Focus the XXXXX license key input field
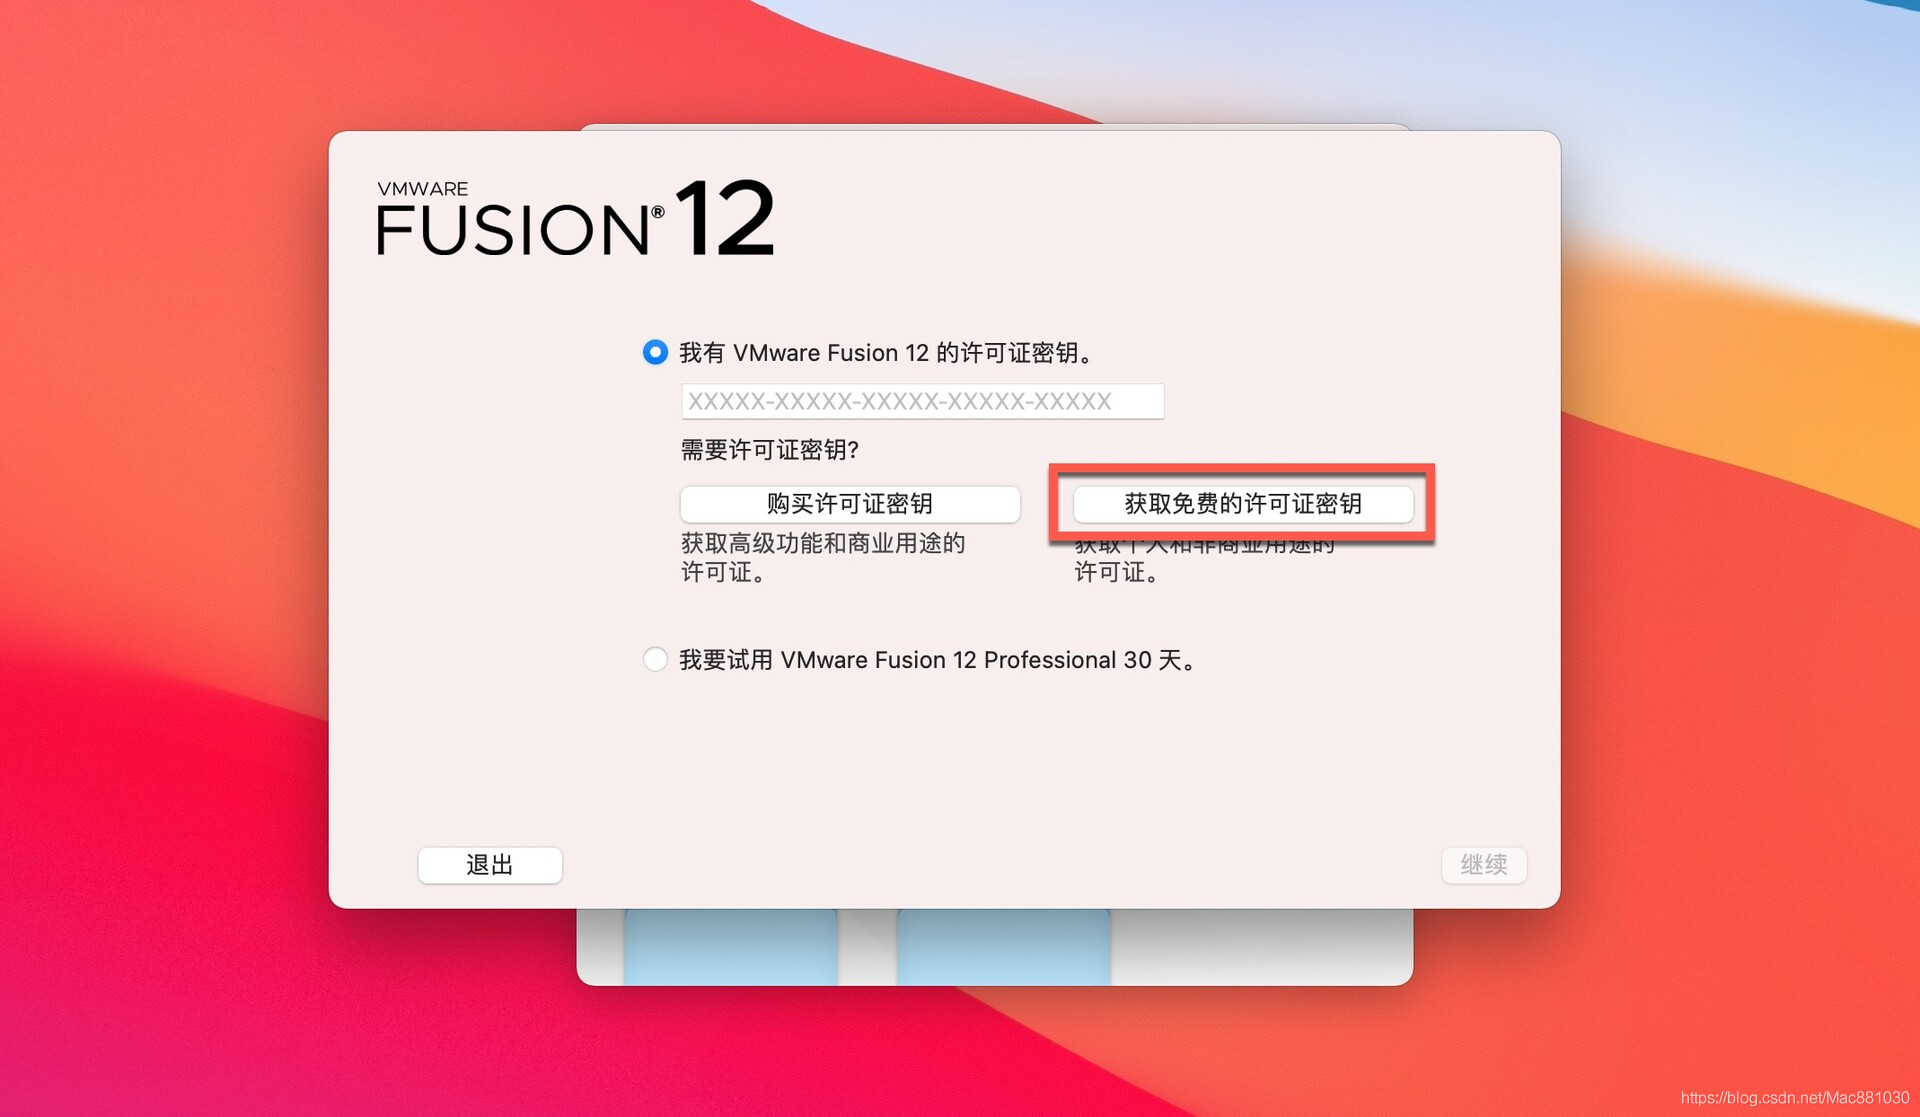Viewport: 1920px width, 1117px height. (922, 401)
